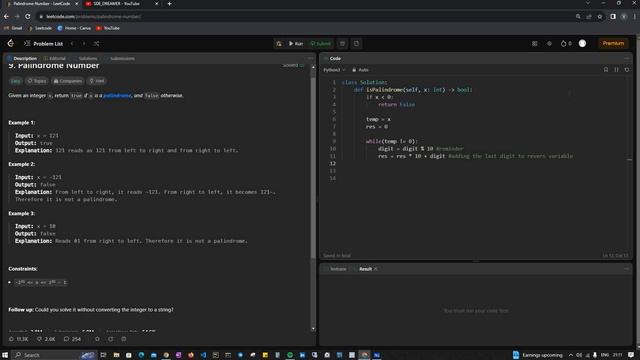This screenshot has height=360, width=640.
Task: Click the Premium button
Action: point(613,43)
